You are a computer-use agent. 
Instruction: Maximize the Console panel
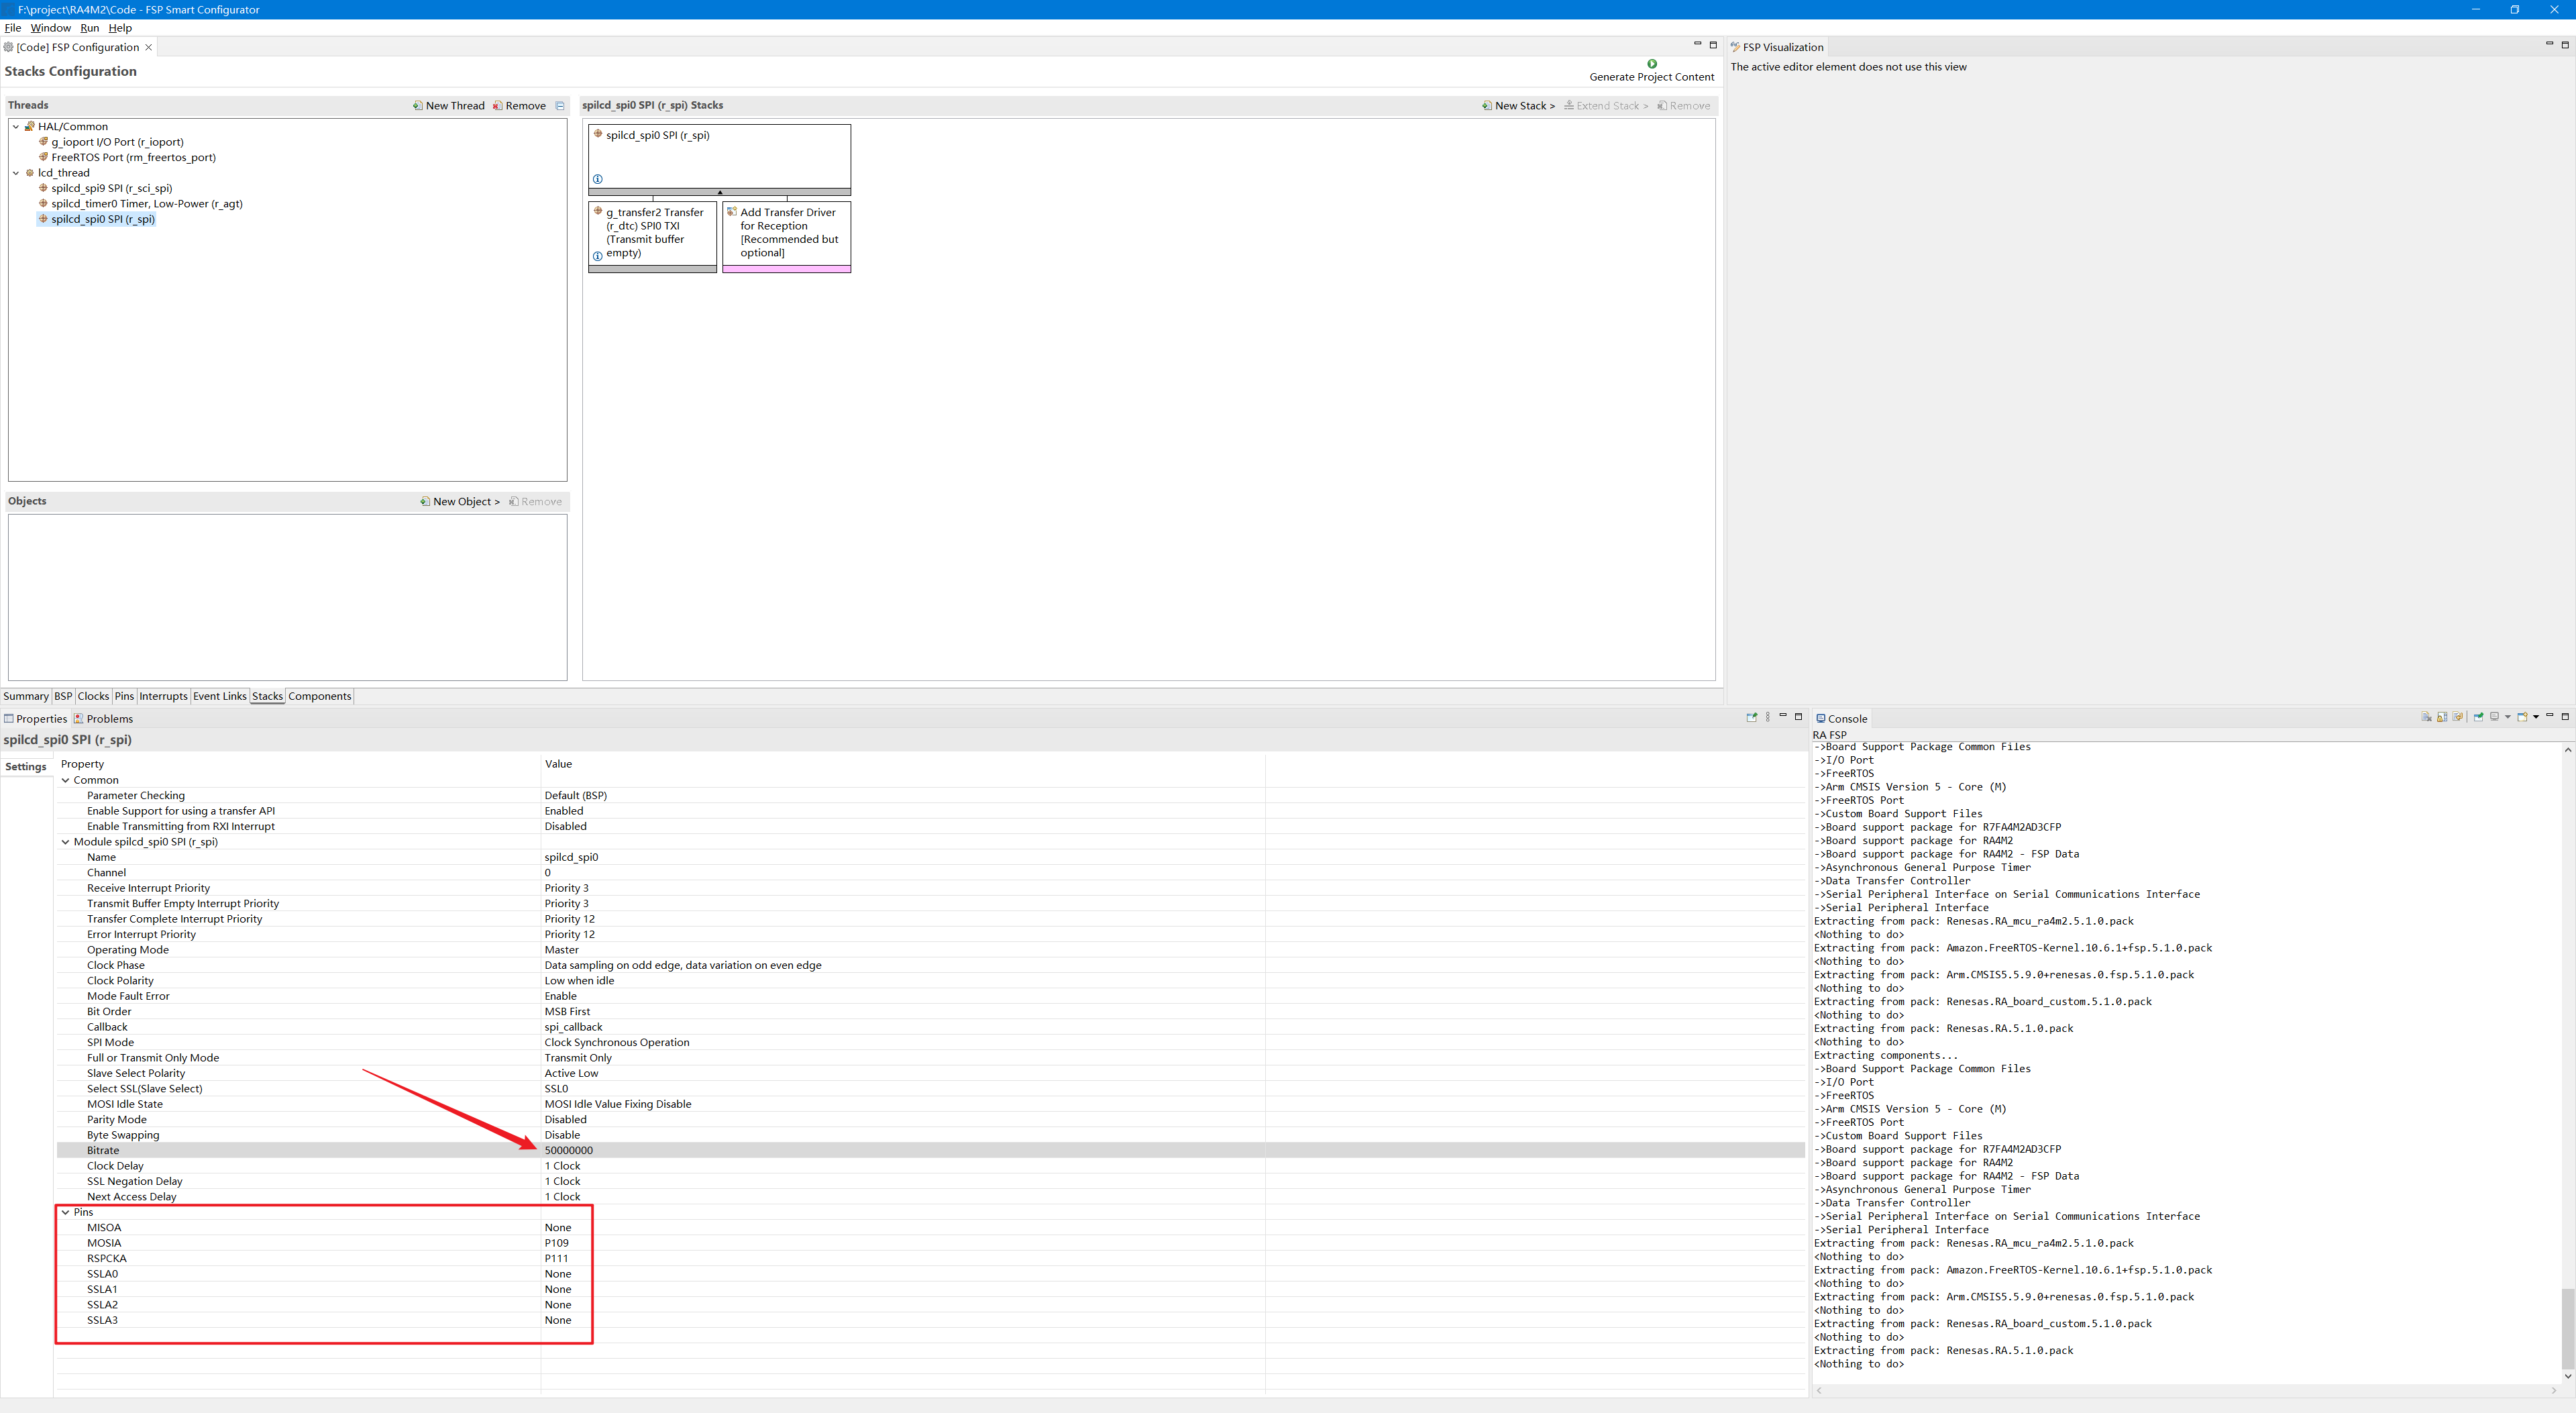click(x=2565, y=716)
